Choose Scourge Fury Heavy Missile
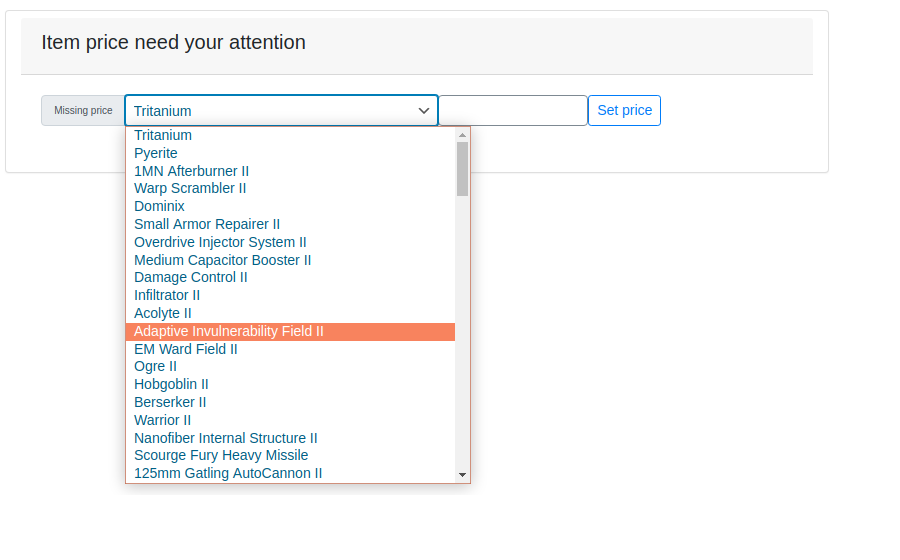The width and height of the screenshot is (900, 560). [x=290, y=455]
